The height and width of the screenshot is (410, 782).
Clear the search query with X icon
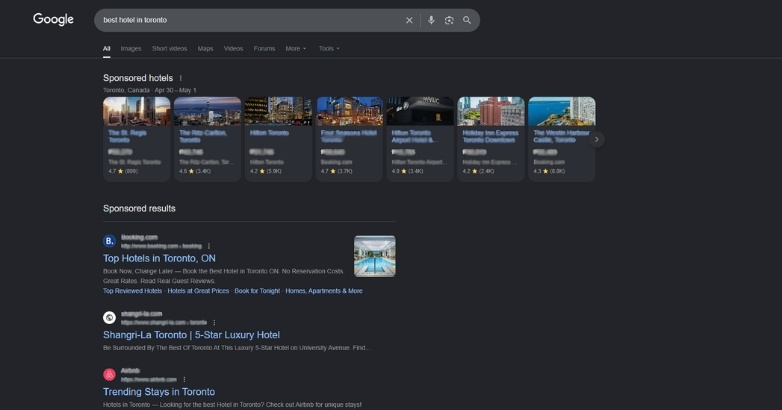pos(409,20)
